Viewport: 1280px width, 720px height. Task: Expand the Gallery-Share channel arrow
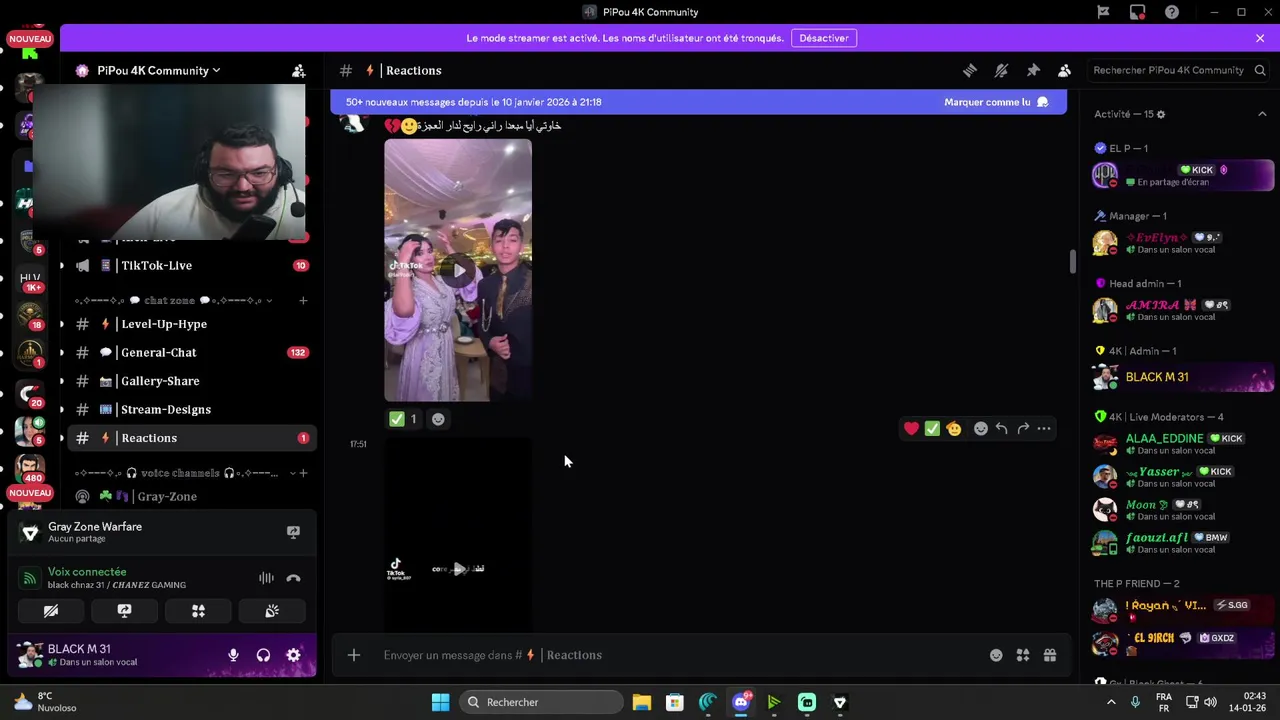pyautogui.click(x=62, y=381)
